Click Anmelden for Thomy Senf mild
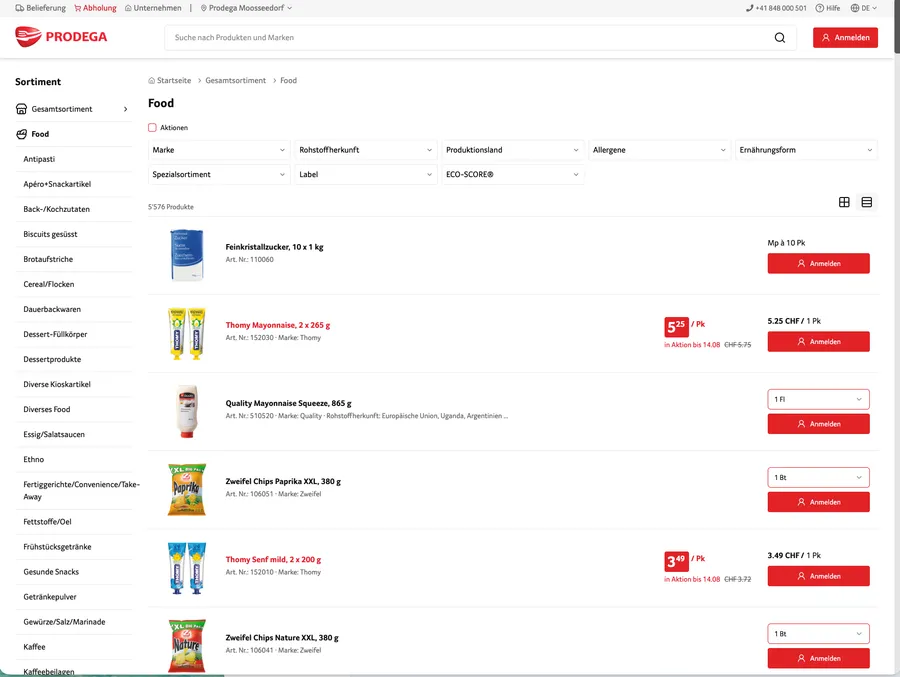The height and width of the screenshot is (677, 900). click(x=818, y=576)
